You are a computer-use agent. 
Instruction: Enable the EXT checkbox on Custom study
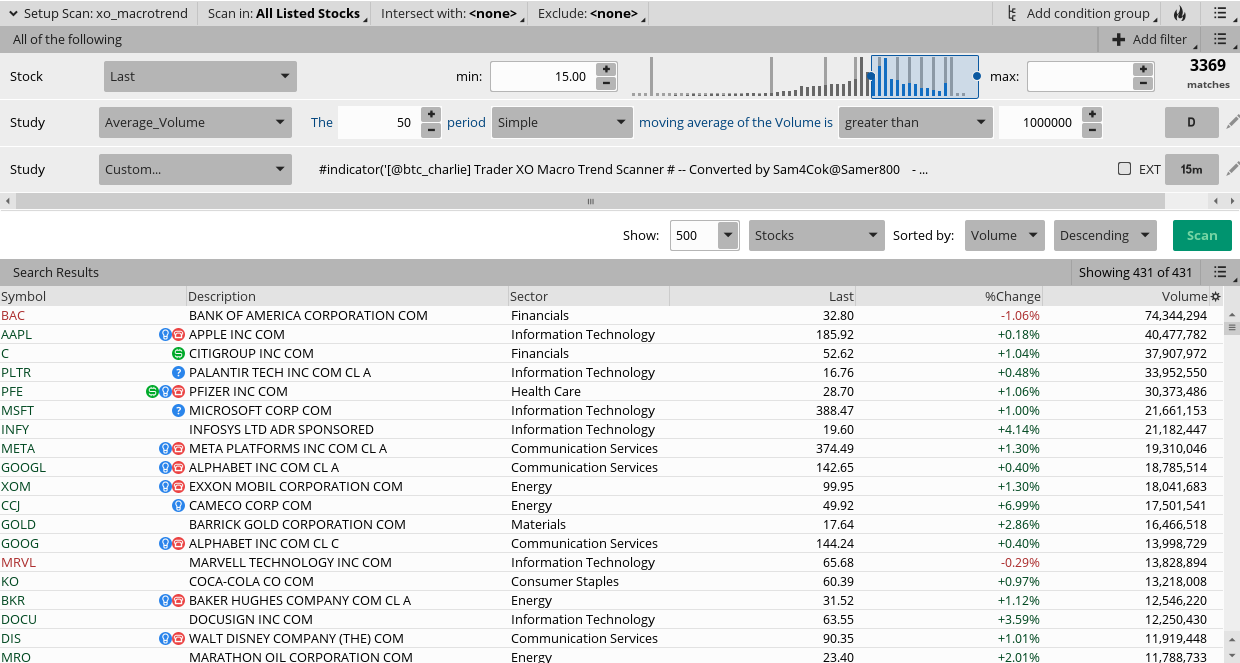tap(1125, 169)
